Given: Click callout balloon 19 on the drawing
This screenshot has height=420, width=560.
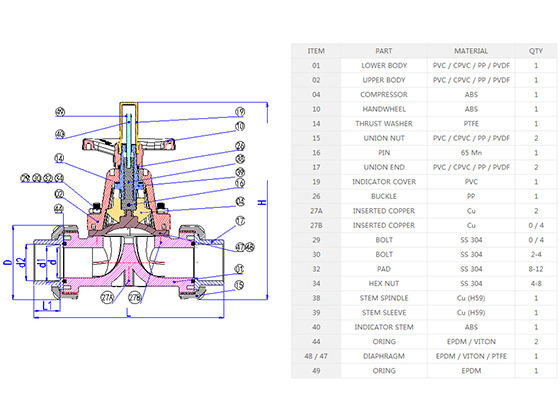Looking at the screenshot, I should click(x=240, y=112).
